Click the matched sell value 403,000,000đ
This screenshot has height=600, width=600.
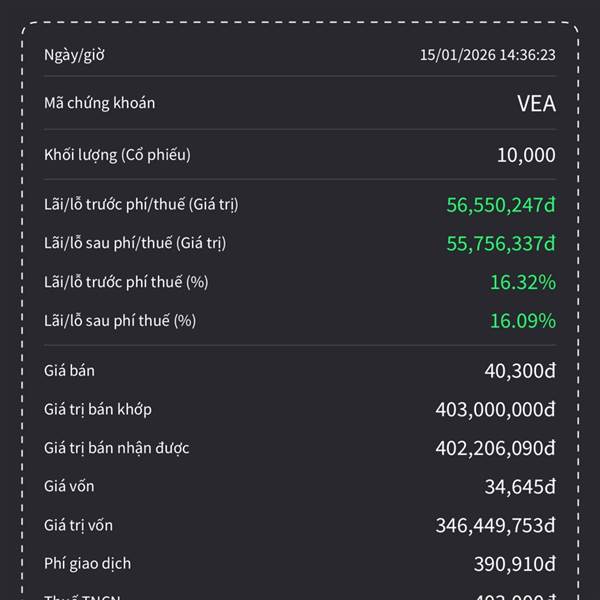click(x=495, y=409)
